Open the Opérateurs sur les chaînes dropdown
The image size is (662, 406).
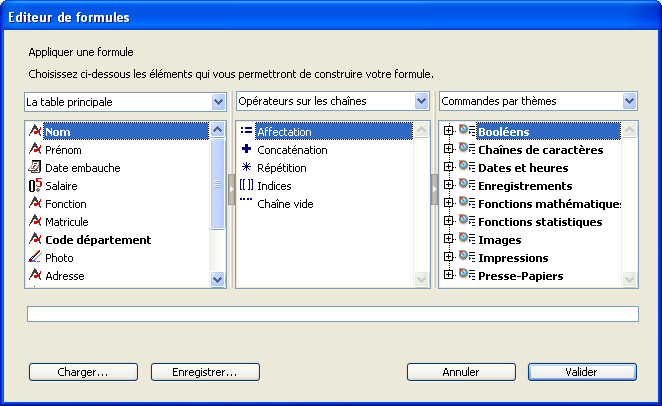[x=421, y=102]
